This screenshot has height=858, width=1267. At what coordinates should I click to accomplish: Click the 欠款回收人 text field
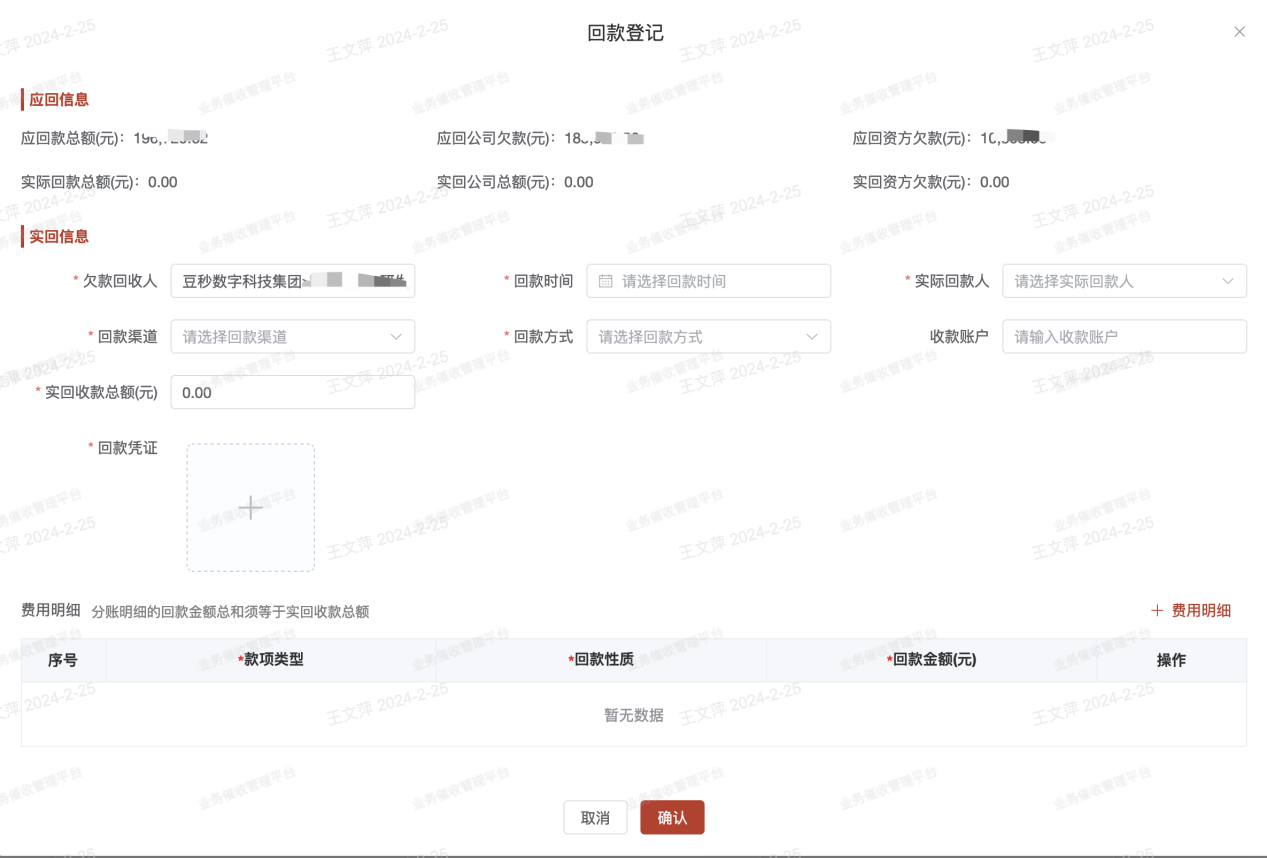(x=292, y=282)
